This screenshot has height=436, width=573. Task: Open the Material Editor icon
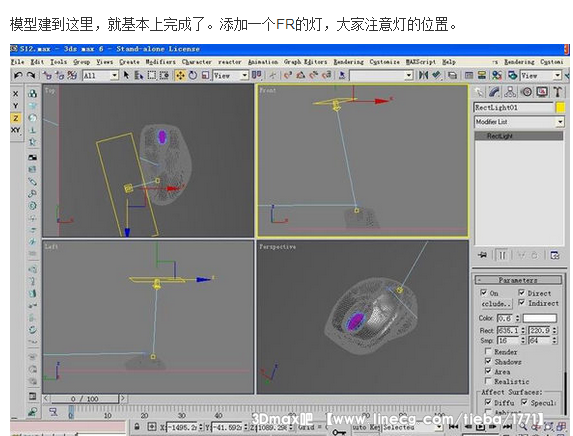[497, 75]
